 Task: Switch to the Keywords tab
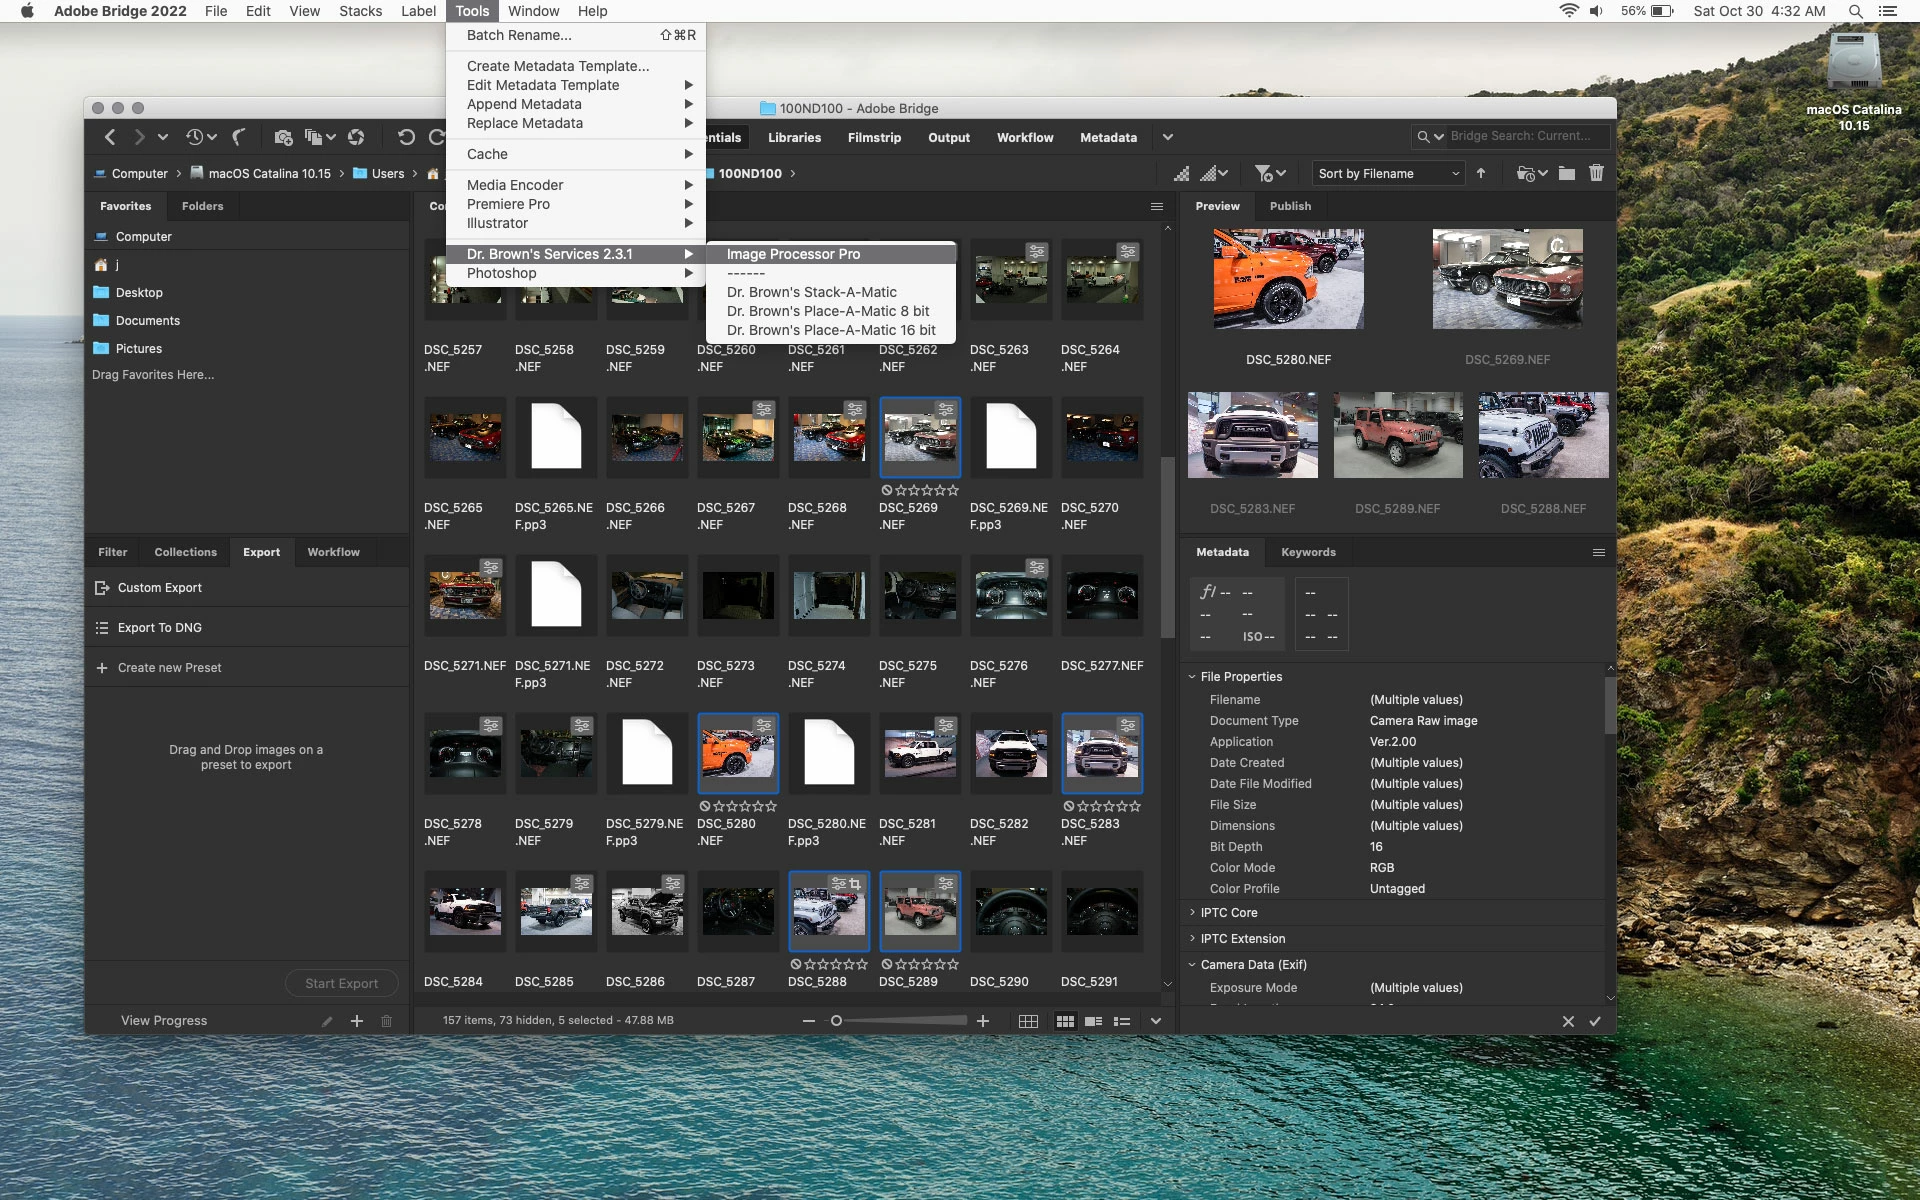(x=1308, y=552)
